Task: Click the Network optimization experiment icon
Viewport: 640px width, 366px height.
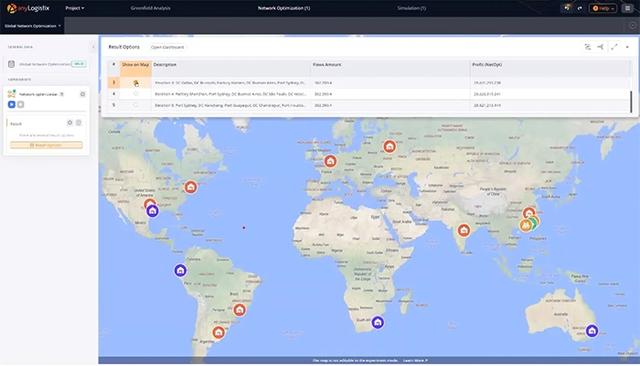Action: 11,94
